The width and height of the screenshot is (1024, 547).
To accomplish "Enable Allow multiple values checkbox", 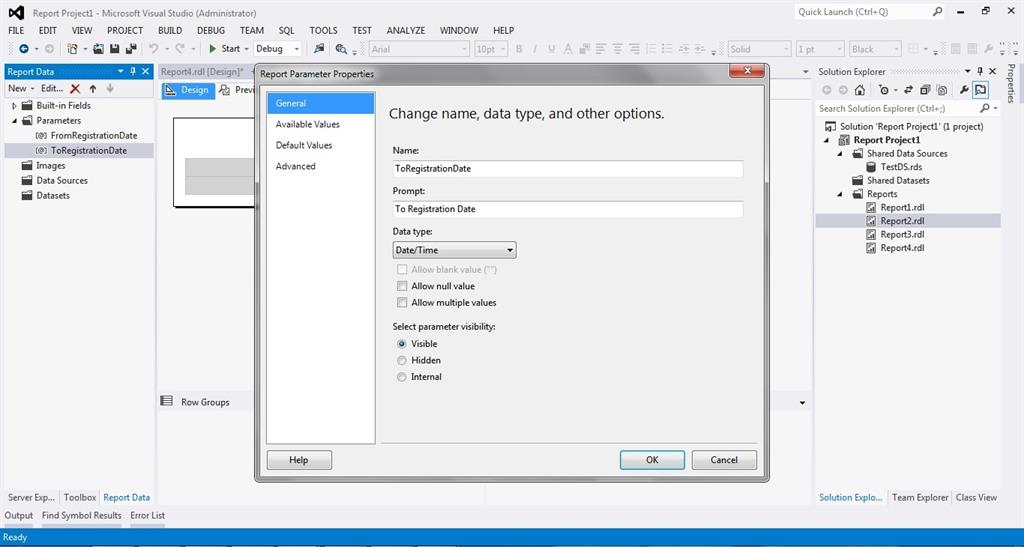I will click(x=402, y=303).
